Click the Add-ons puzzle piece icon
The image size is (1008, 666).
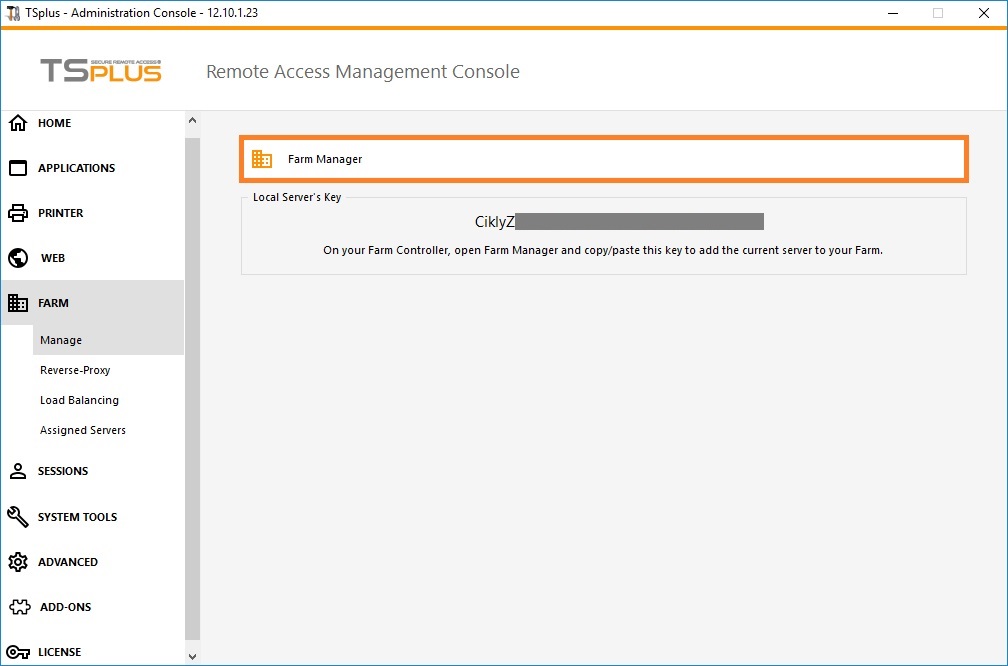18,607
